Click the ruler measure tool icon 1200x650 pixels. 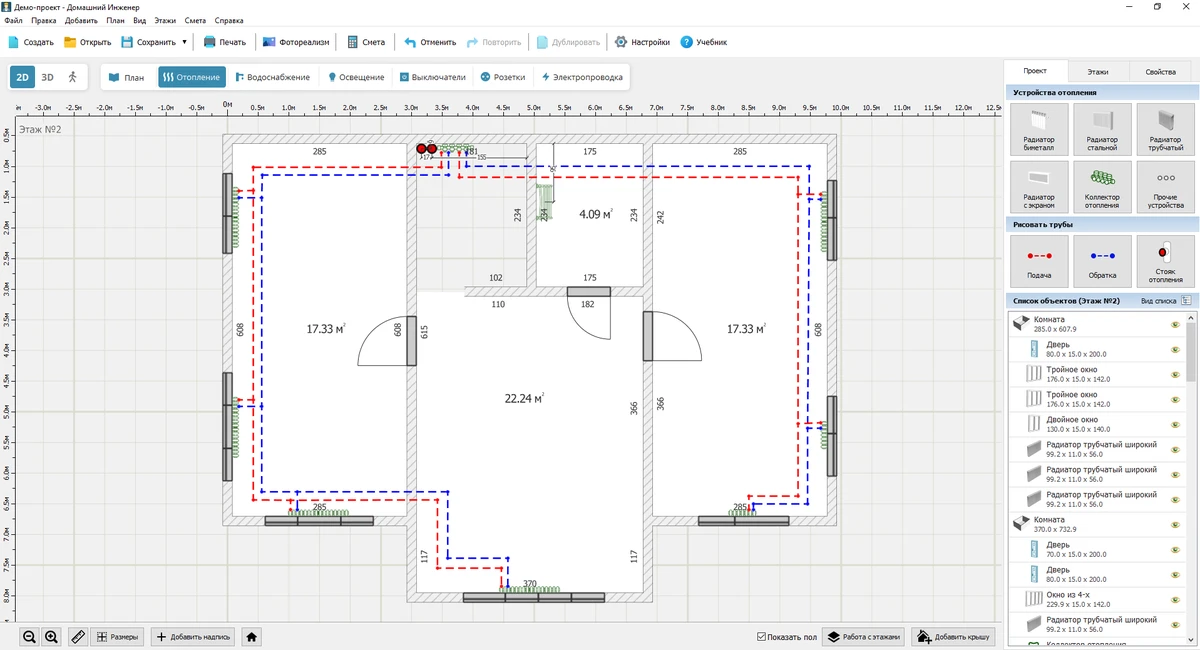pyautogui.click(x=78, y=636)
